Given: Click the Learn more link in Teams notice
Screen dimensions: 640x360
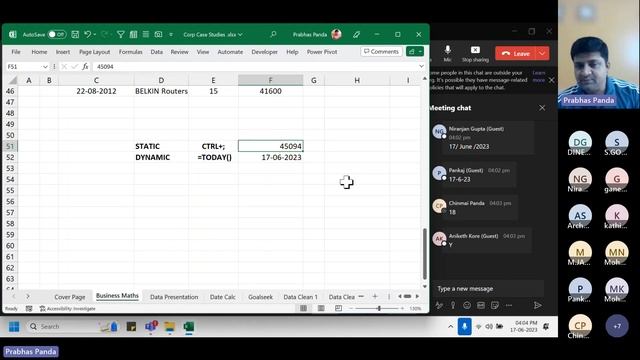Looking at the screenshot, I should [x=539, y=76].
